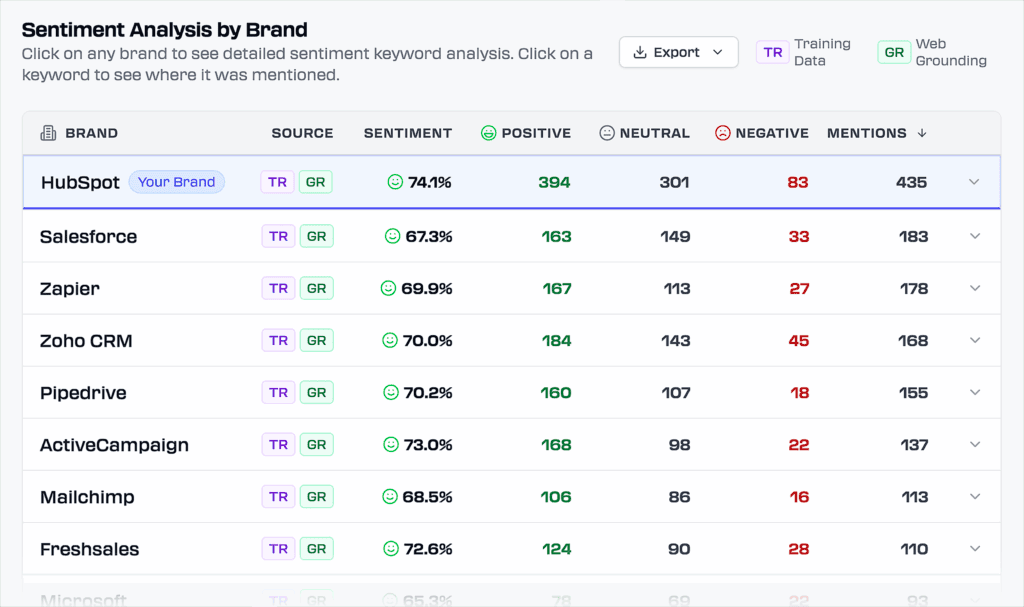1024x607 pixels.
Task: Click the building icon in the Brand header
Action: coord(47,132)
